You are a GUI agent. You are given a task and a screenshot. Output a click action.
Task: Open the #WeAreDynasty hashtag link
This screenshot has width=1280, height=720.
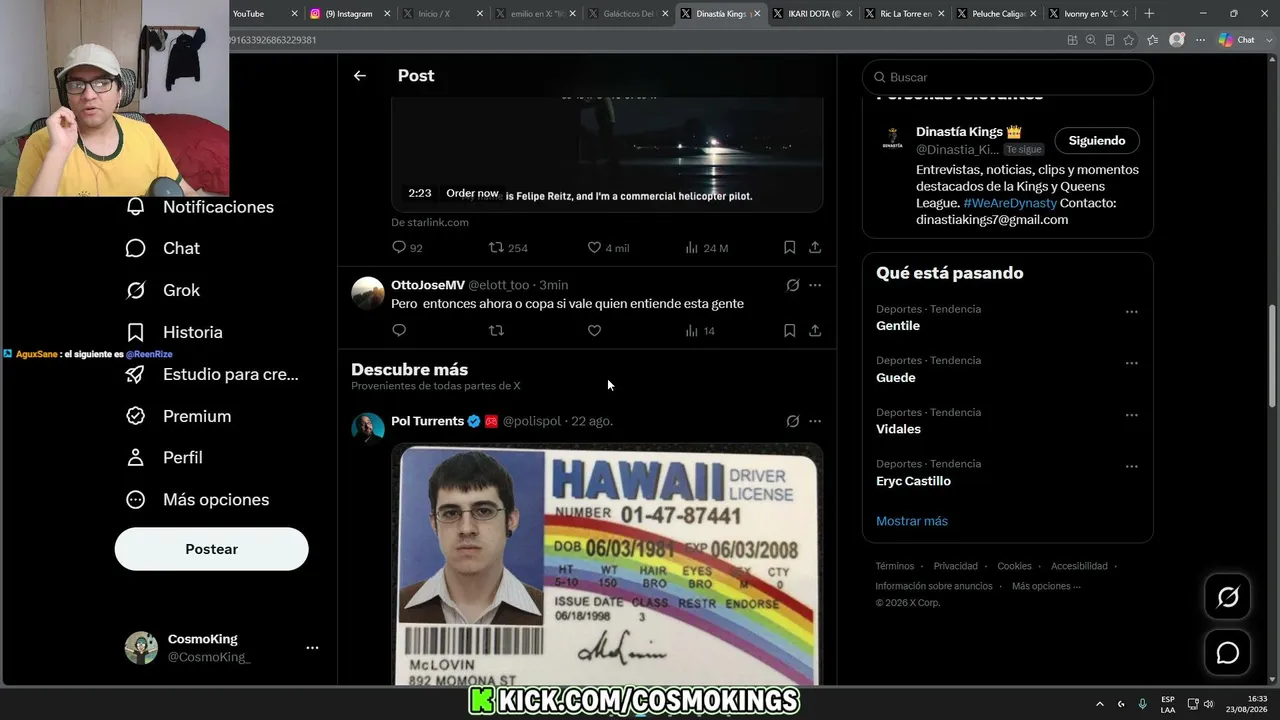pyautogui.click(x=1010, y=203)
